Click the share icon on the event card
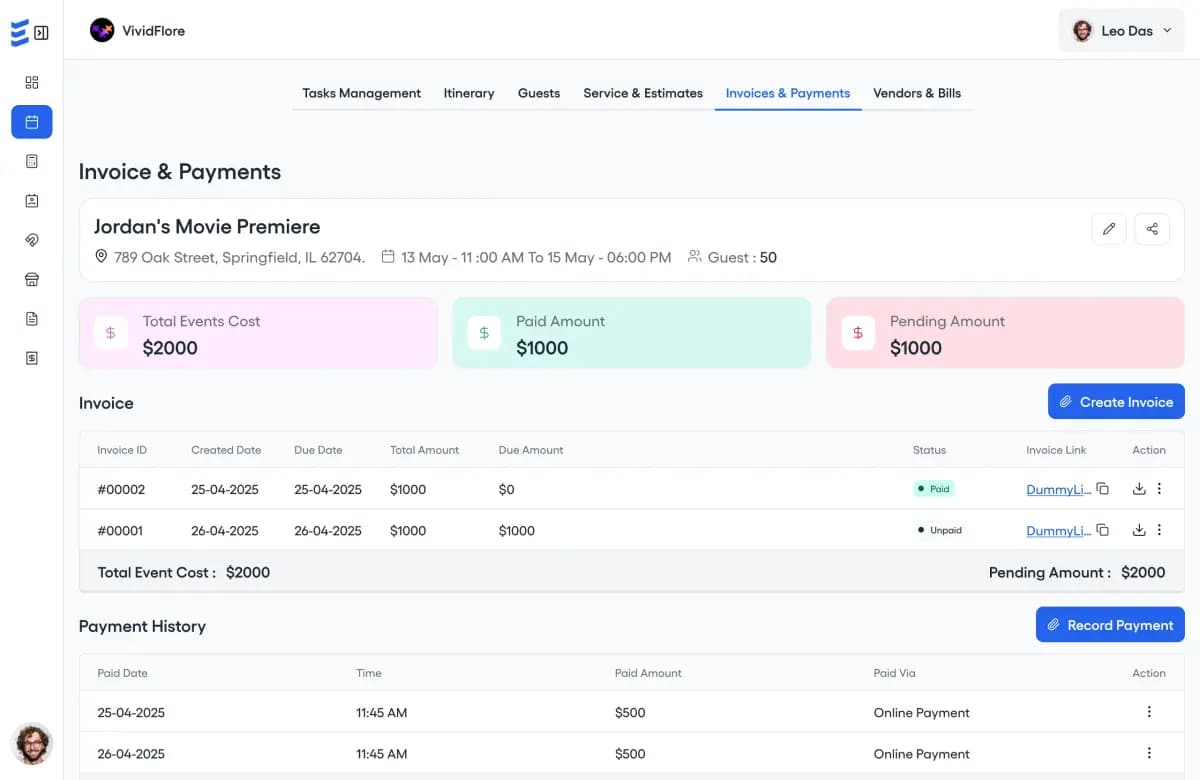This screenshot has height=780, width=1200. pos(1152,229)
